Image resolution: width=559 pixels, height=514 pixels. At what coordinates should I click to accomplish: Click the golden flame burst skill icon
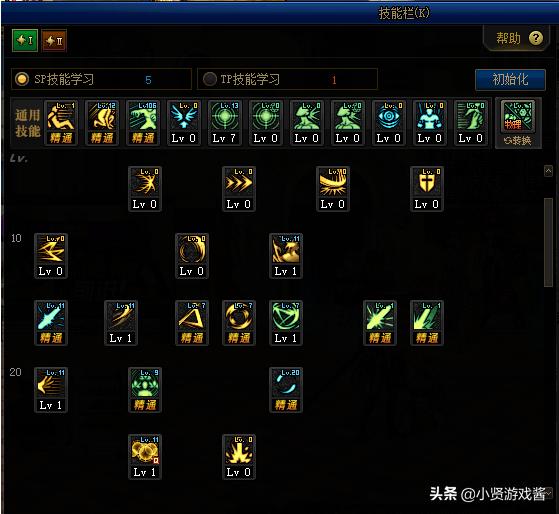pos(239,457)
